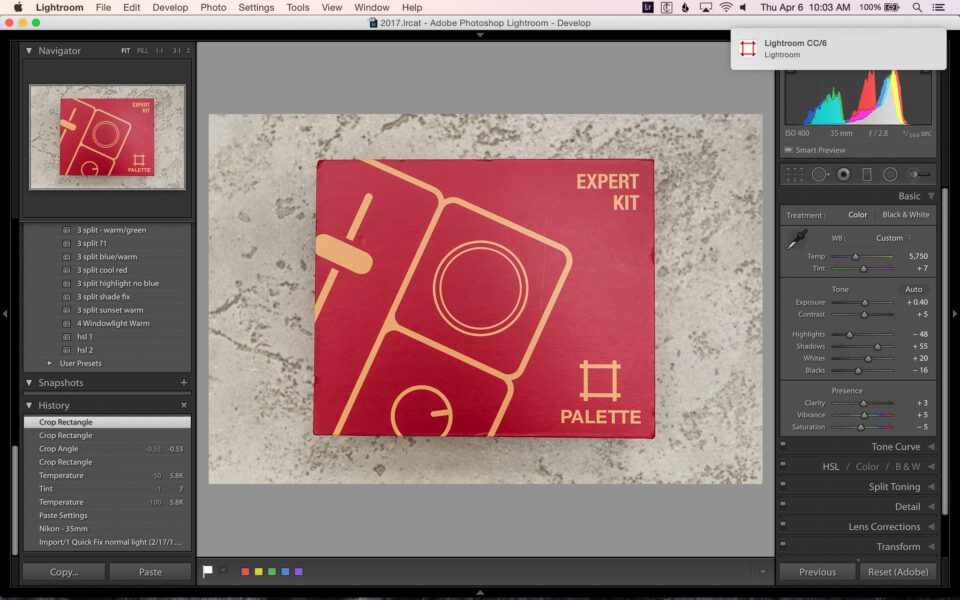The width and height of the screenshot is (960, 600).
Task: Open the AirPlay display menu
Action: pyautogui.click(x=705, y=7)
